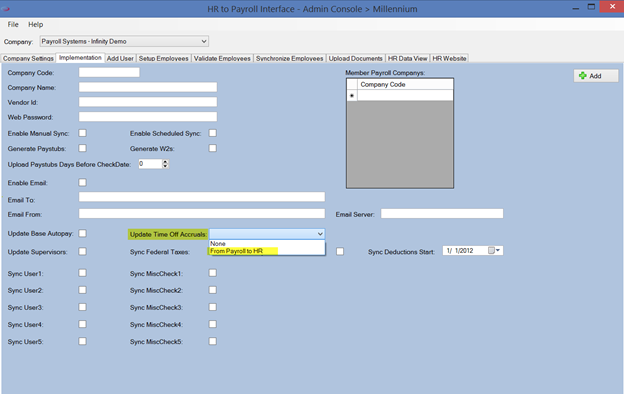The width and height of the screenshot is (624, 394).
Task: Click the green plus icon on Add
Action: [x=583, y=76]
